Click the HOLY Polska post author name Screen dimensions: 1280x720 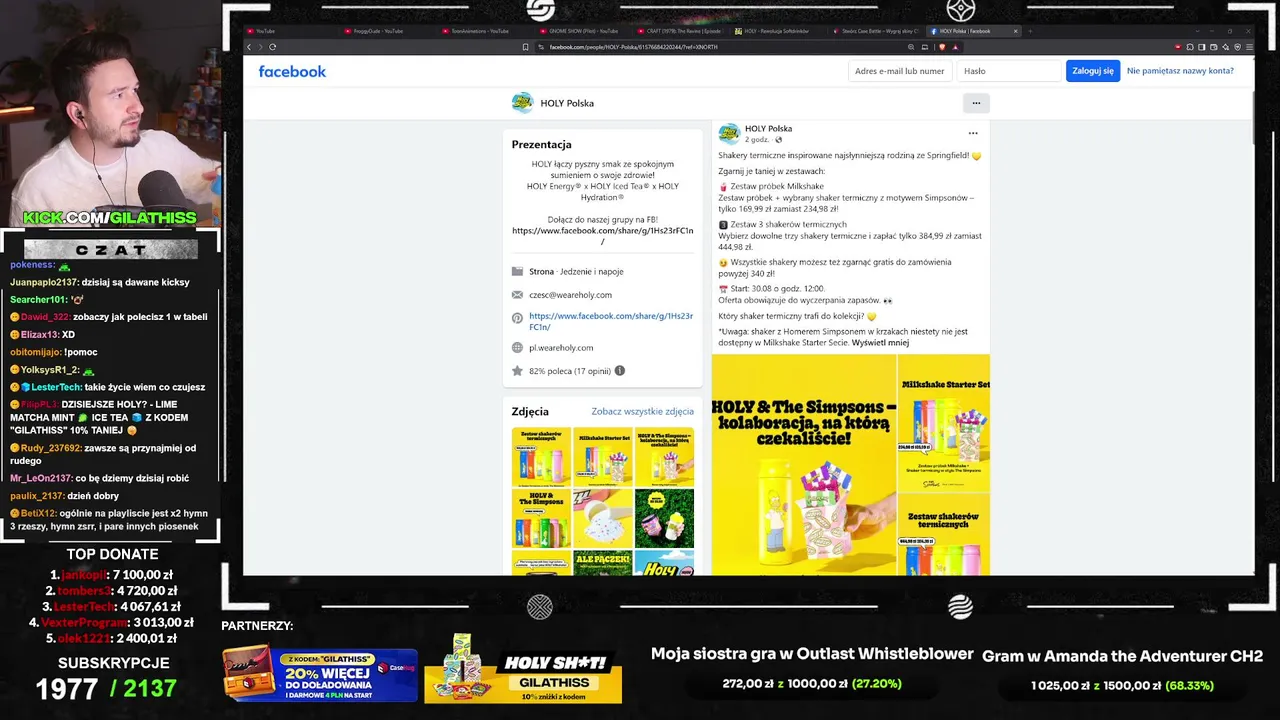point(768,128)
